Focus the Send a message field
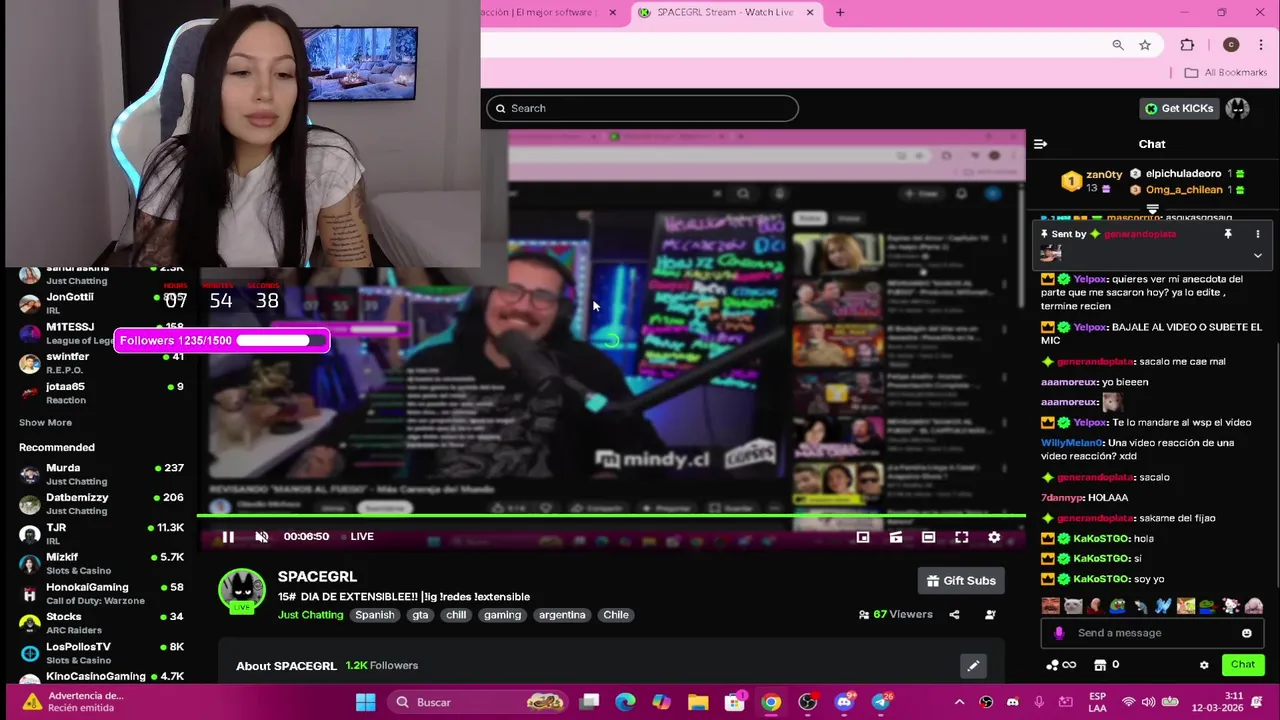The height and width of the screenshot is (720, 1280). click(1152, 633)
